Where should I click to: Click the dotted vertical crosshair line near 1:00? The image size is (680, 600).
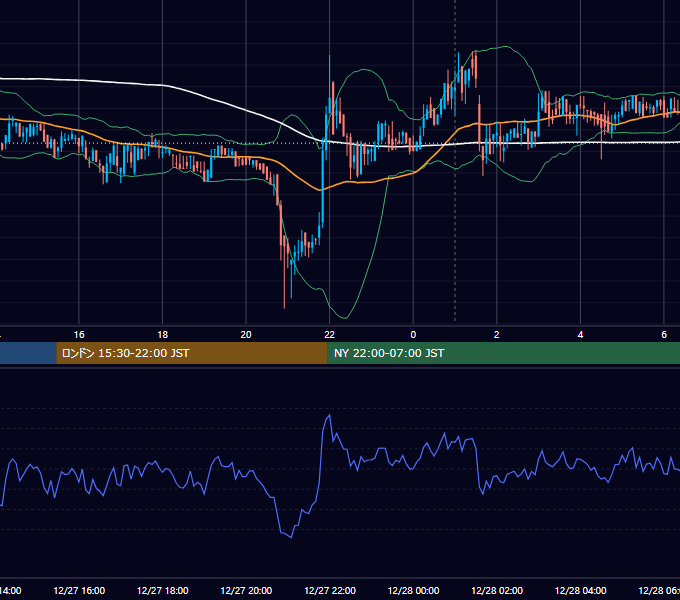coord(455,161)
